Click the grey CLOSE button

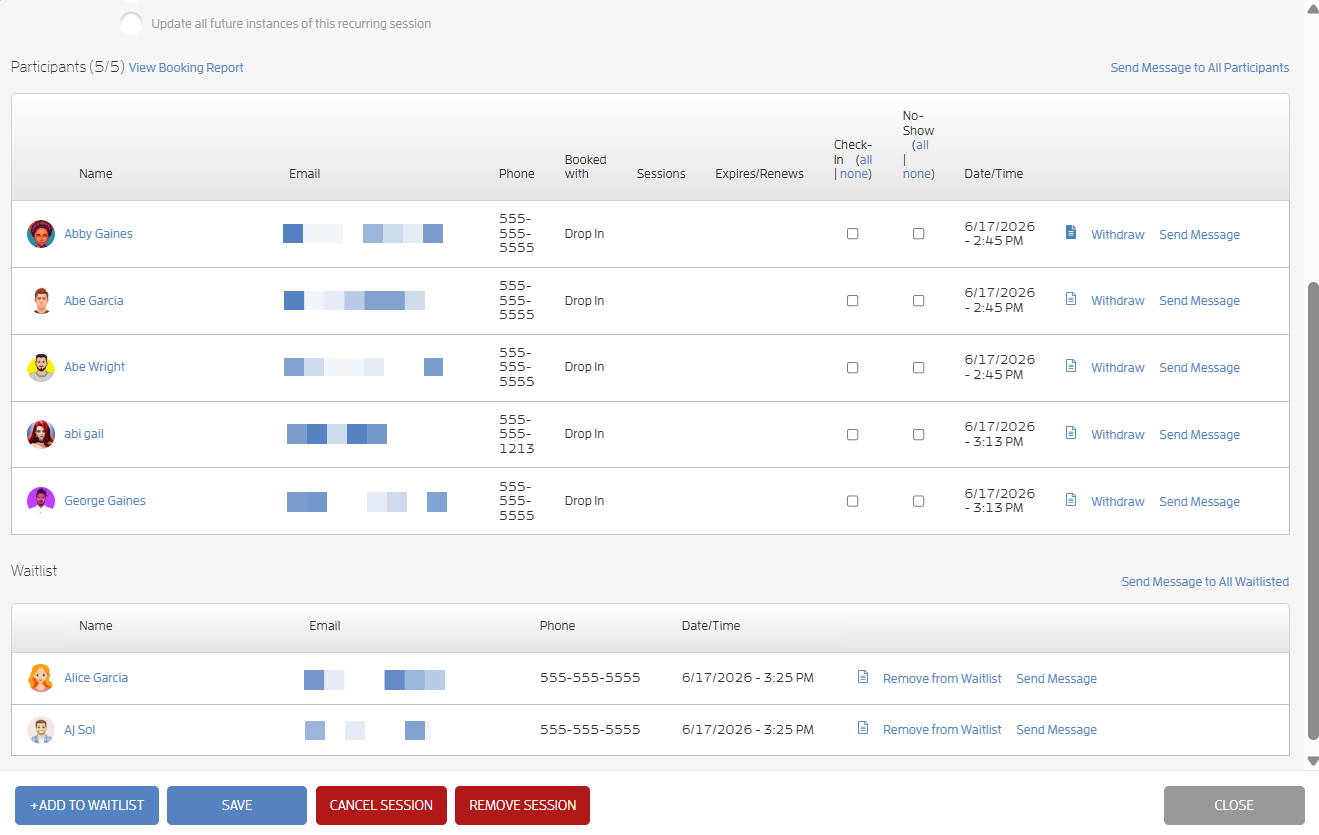point(1234,805)
